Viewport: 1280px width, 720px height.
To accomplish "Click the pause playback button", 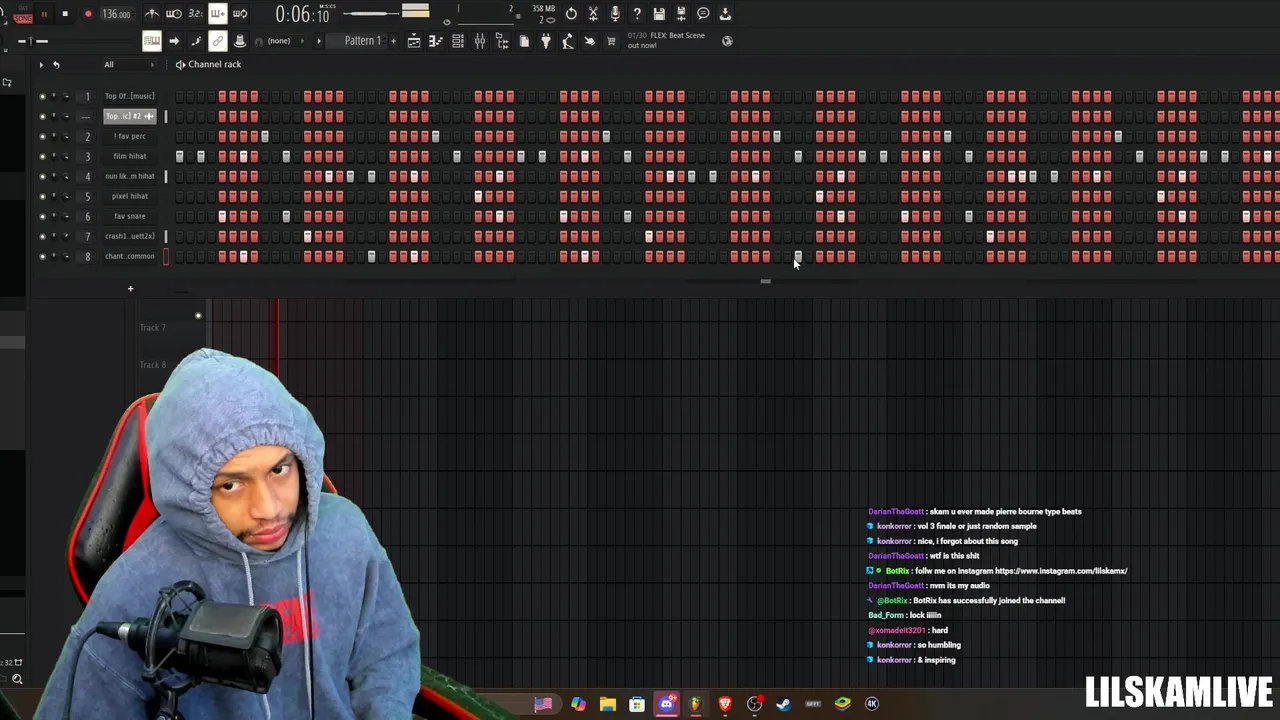I will 44,14.
